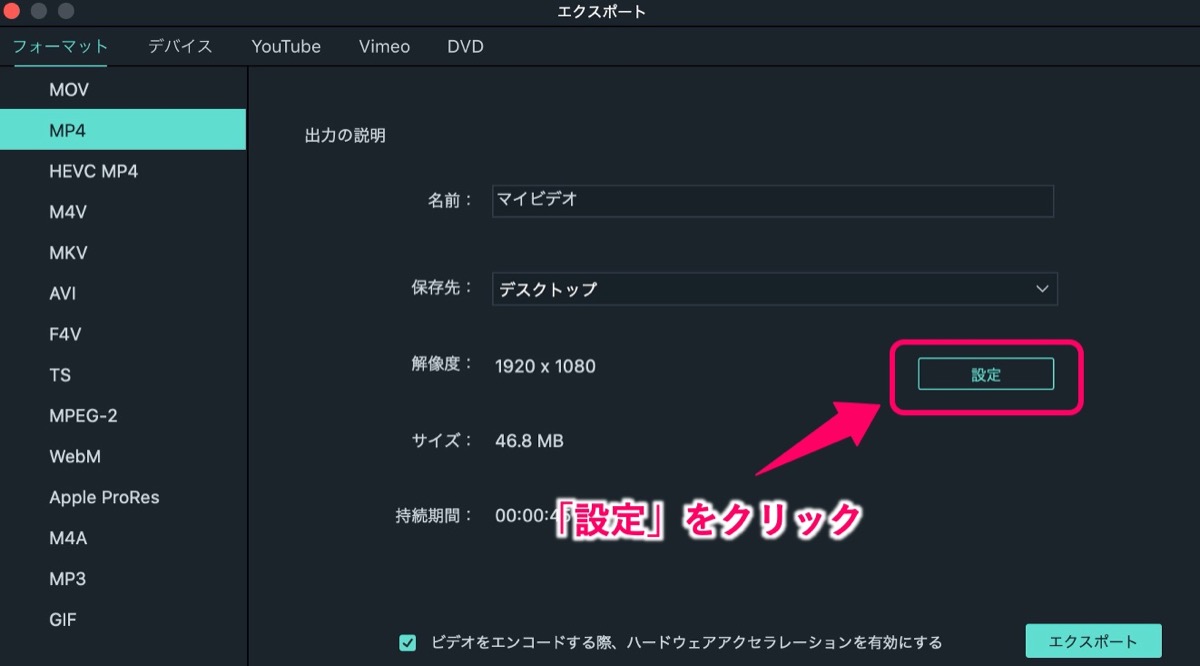Viewport: 1200px width, 666px height.
Task: Click the 出力の説明 heading
Action: [345, 135]
